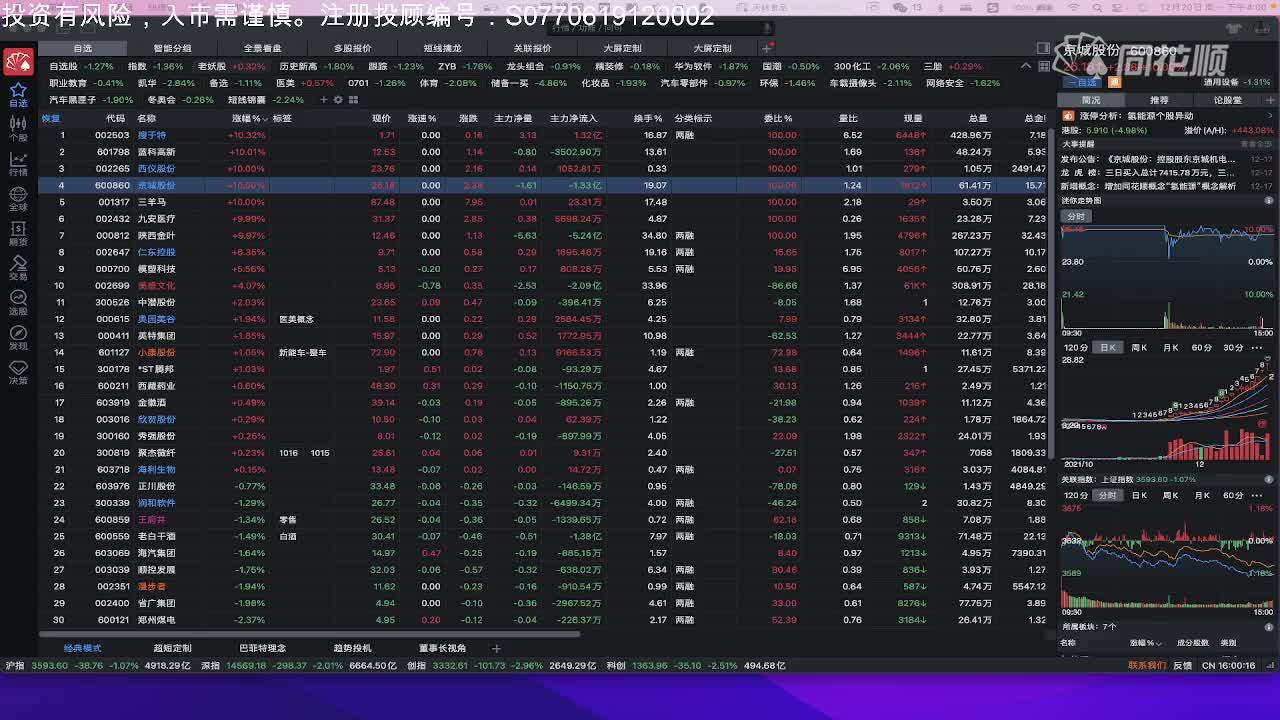Select row 小康股份 601127
The height and width of the screenshot is (720, 1280).
point(542,352)
